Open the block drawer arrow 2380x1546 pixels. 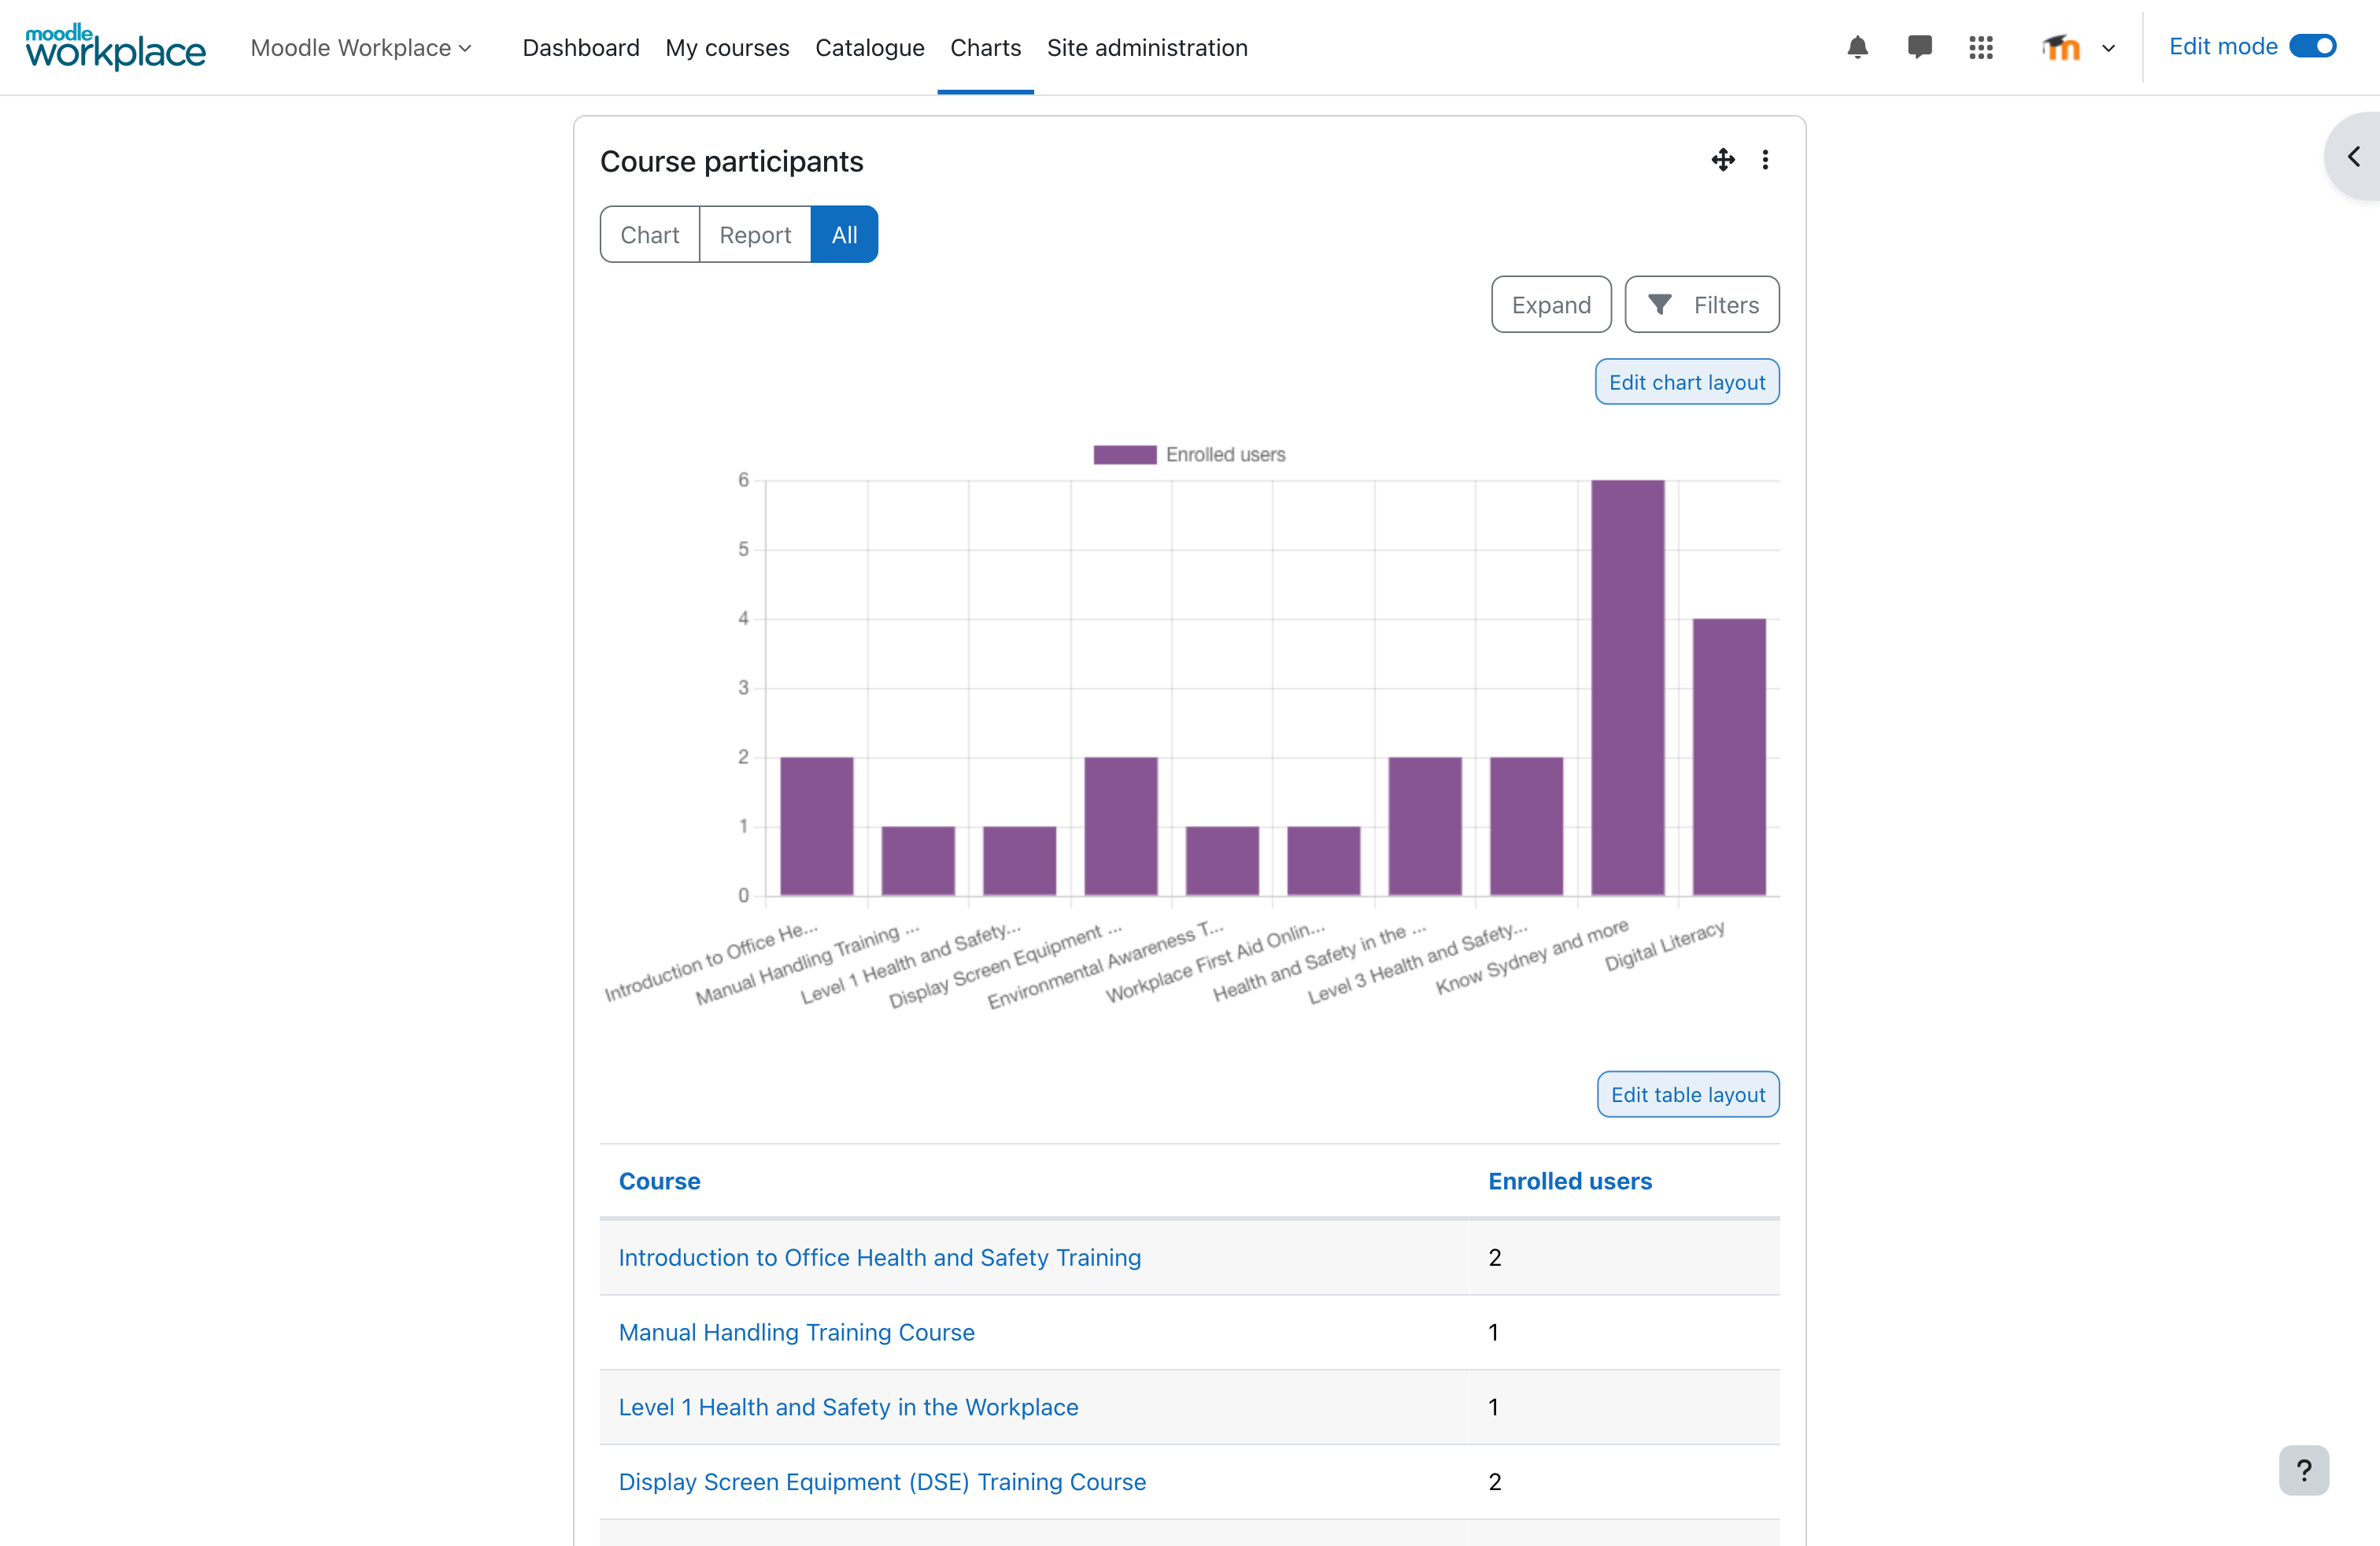(2354, 157)
